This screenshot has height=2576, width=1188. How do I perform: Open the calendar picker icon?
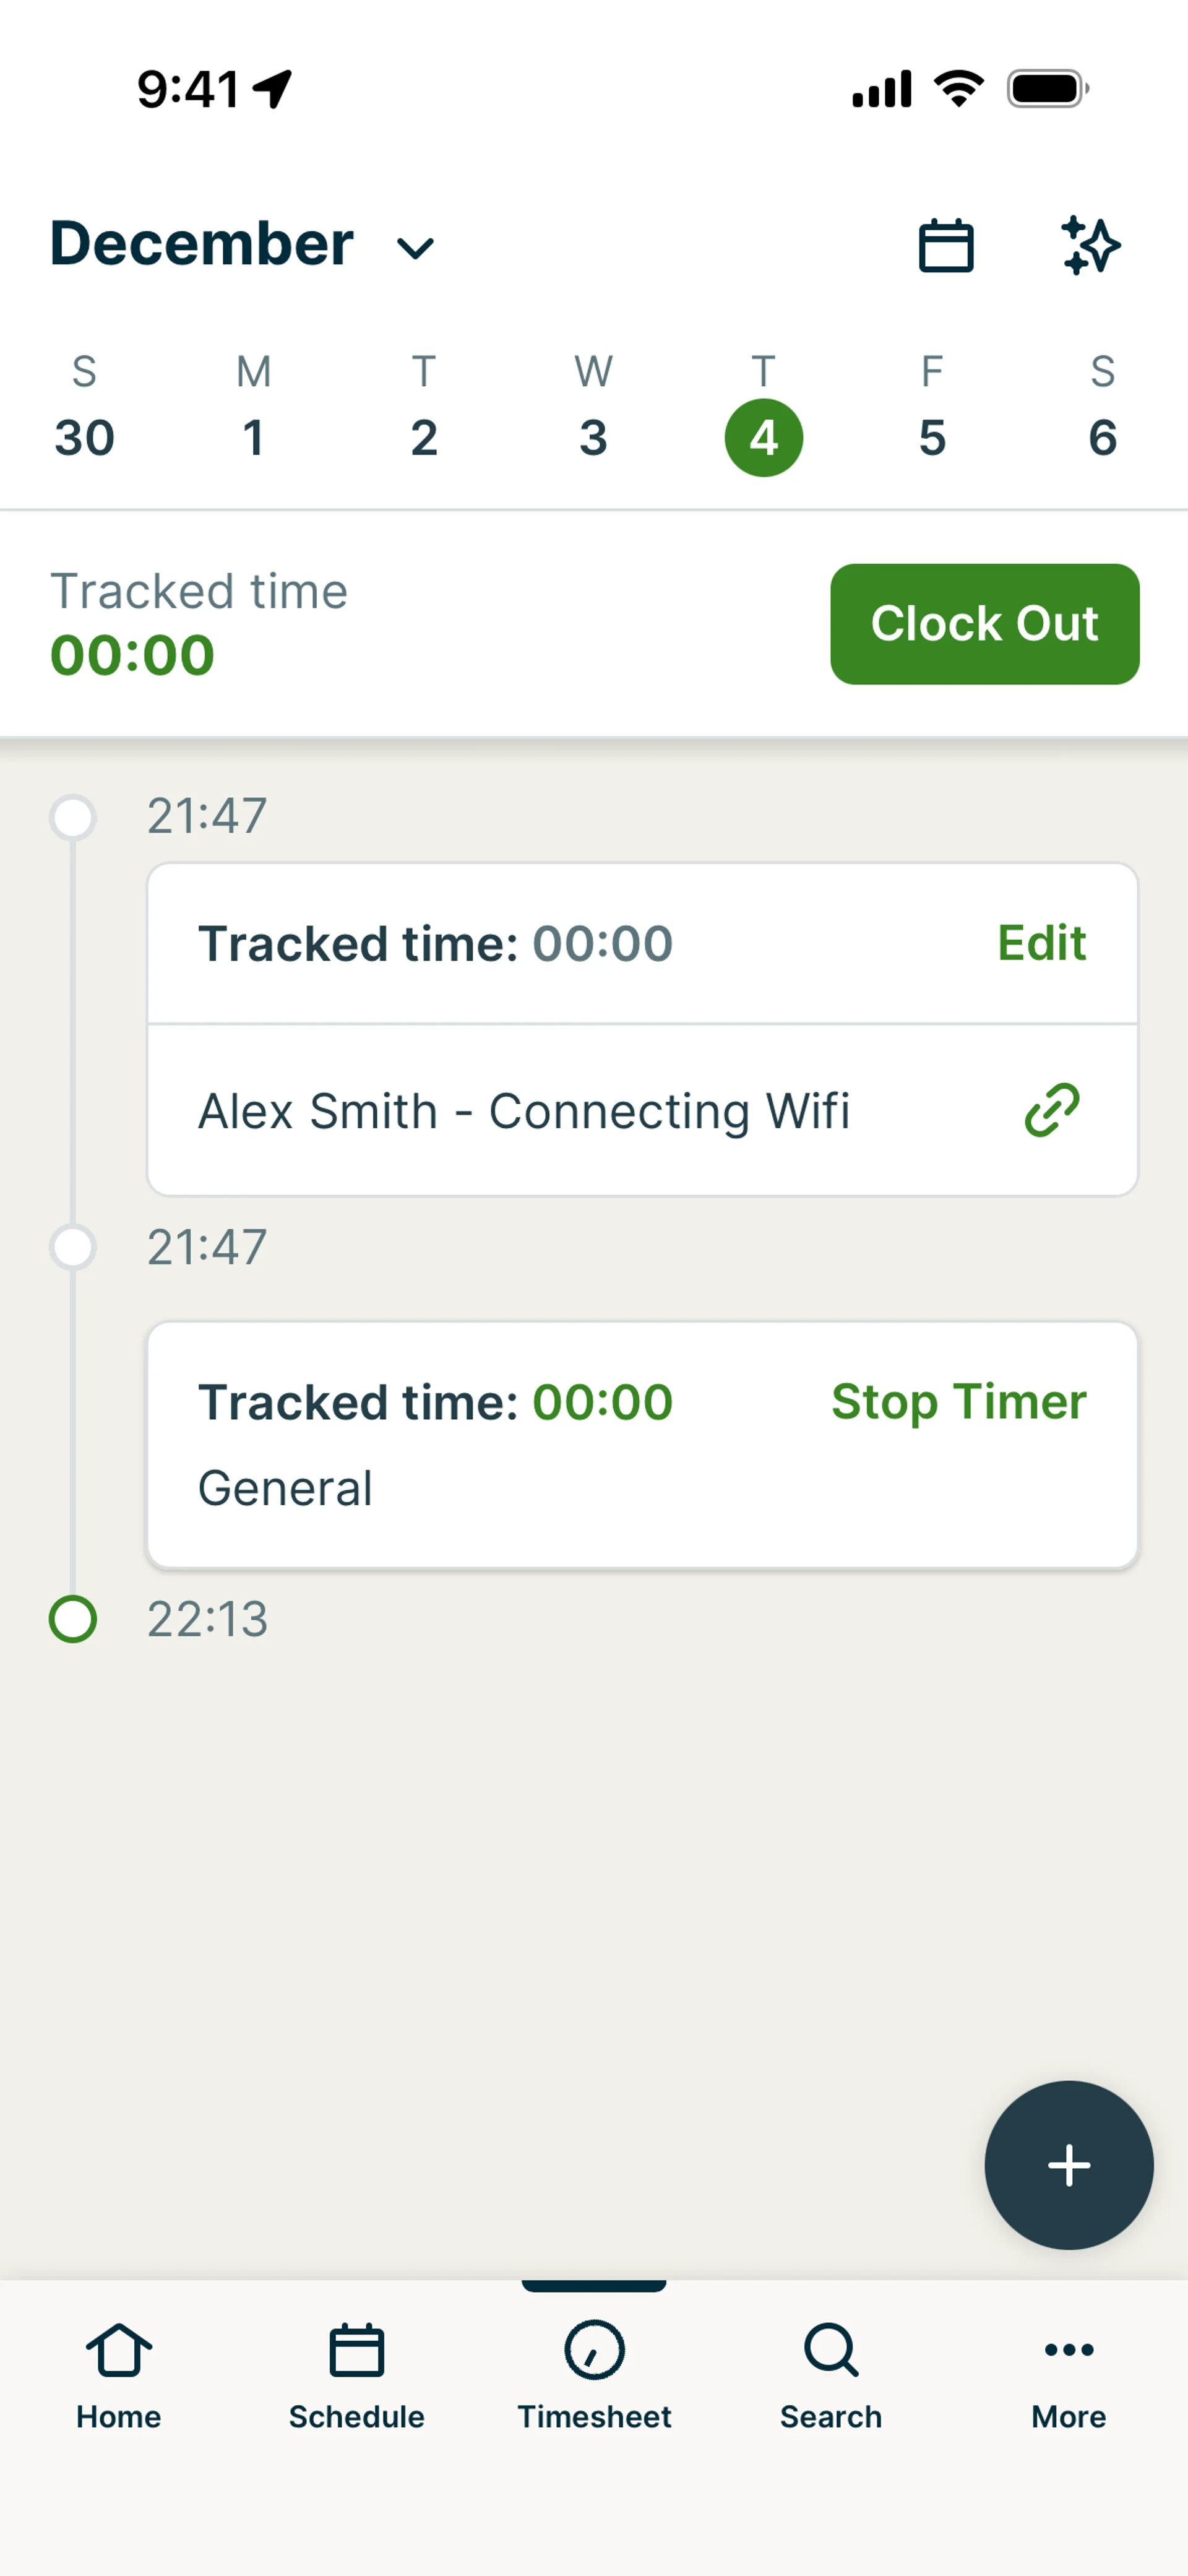[945, 245]
